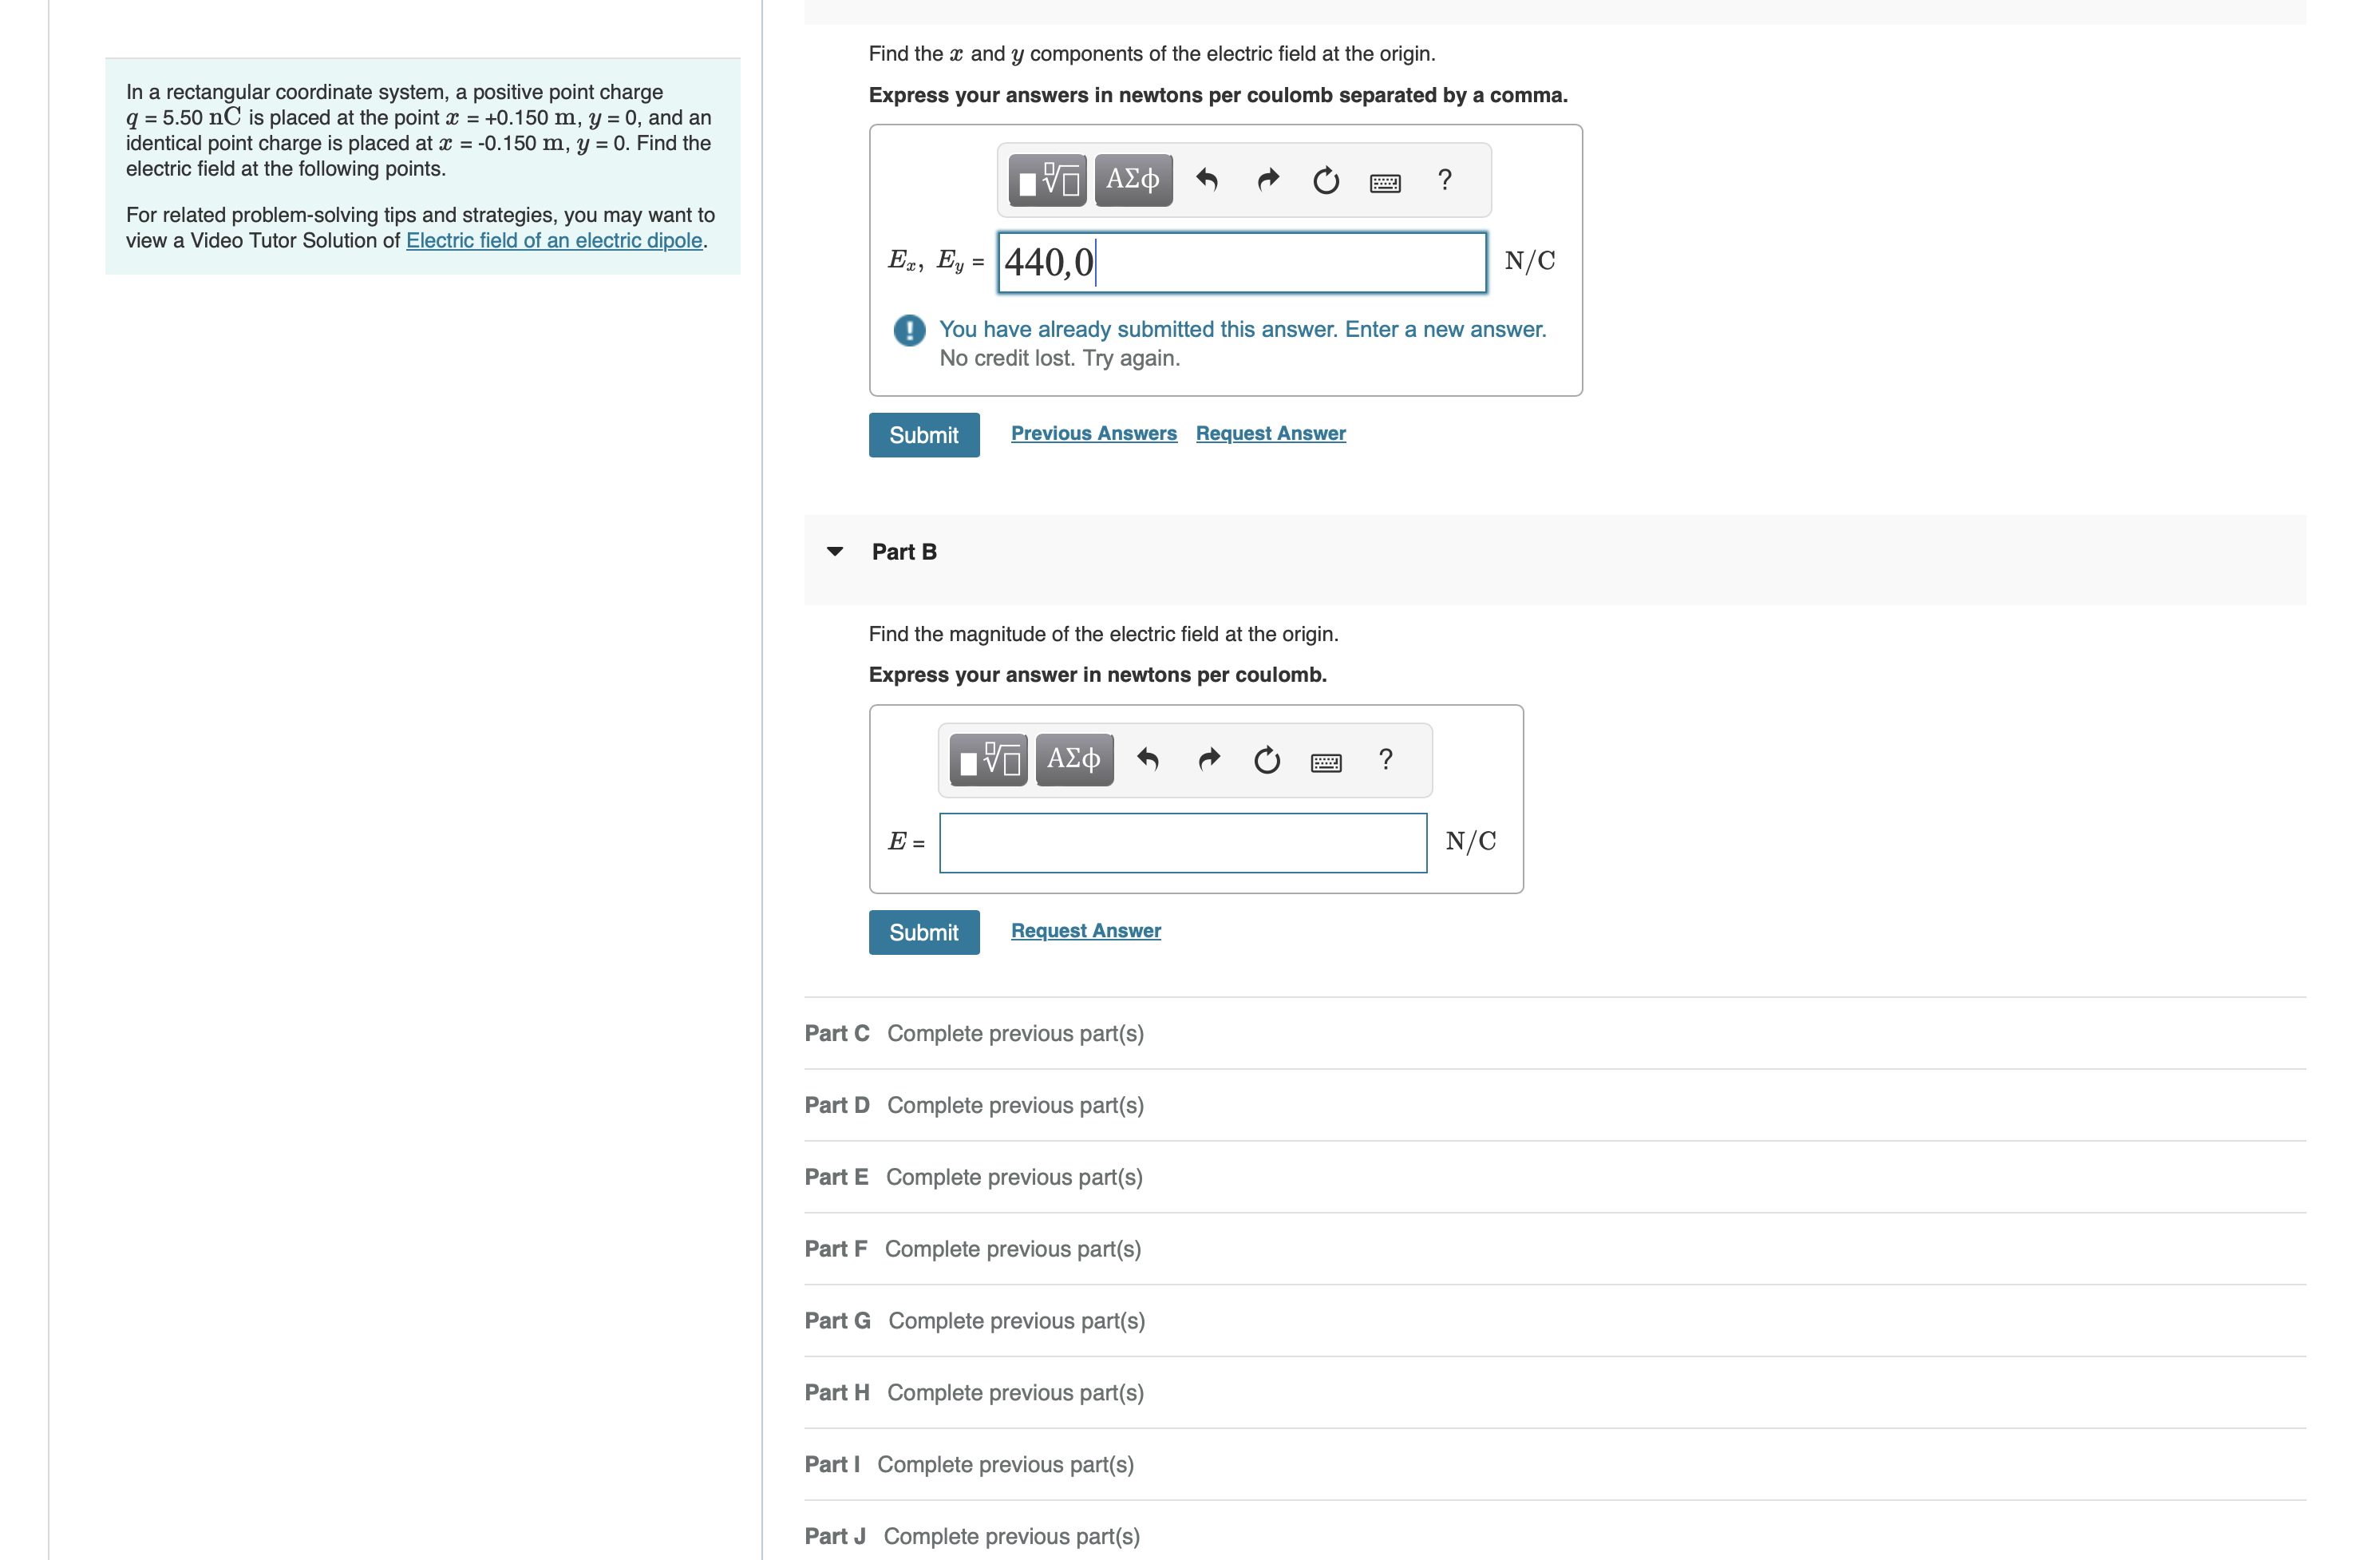
Task: Collapse the Part B section triangle
Action: click(835, 552)
